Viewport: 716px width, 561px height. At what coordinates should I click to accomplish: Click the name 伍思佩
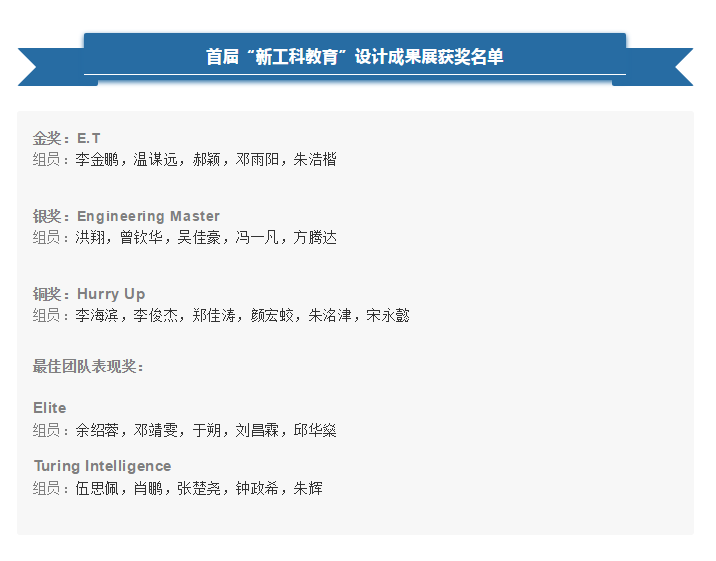97,488
